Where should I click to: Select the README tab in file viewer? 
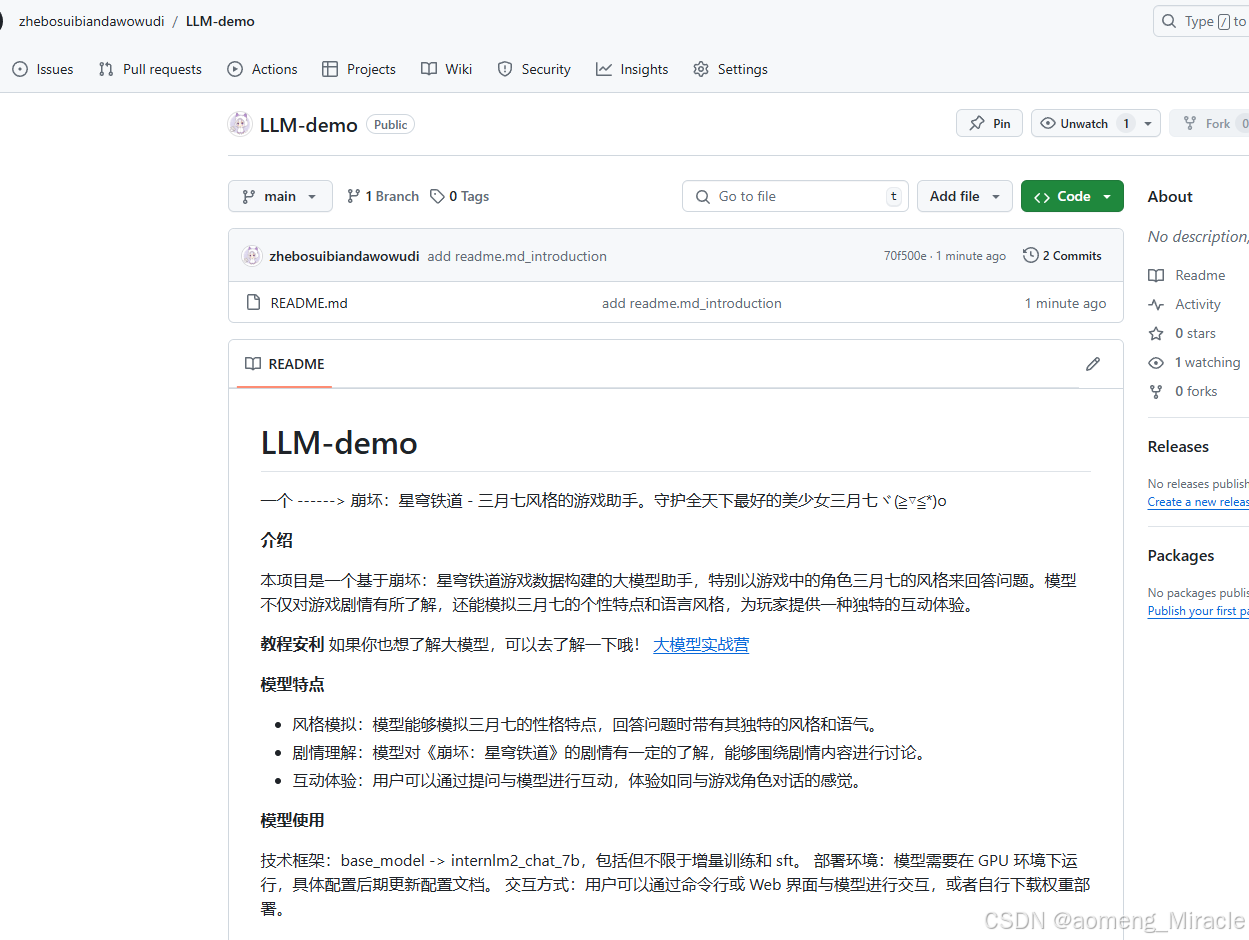pyautogui.click(x=285, y=364)
